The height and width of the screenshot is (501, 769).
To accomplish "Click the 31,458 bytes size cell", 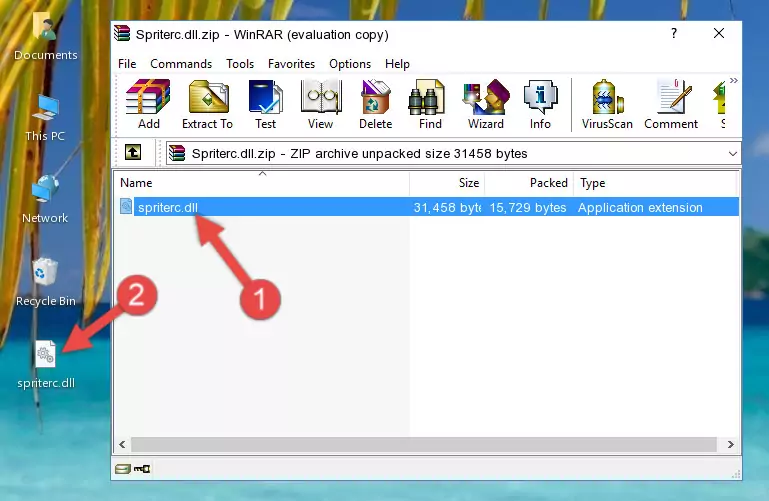I will (x=447, y=208).
